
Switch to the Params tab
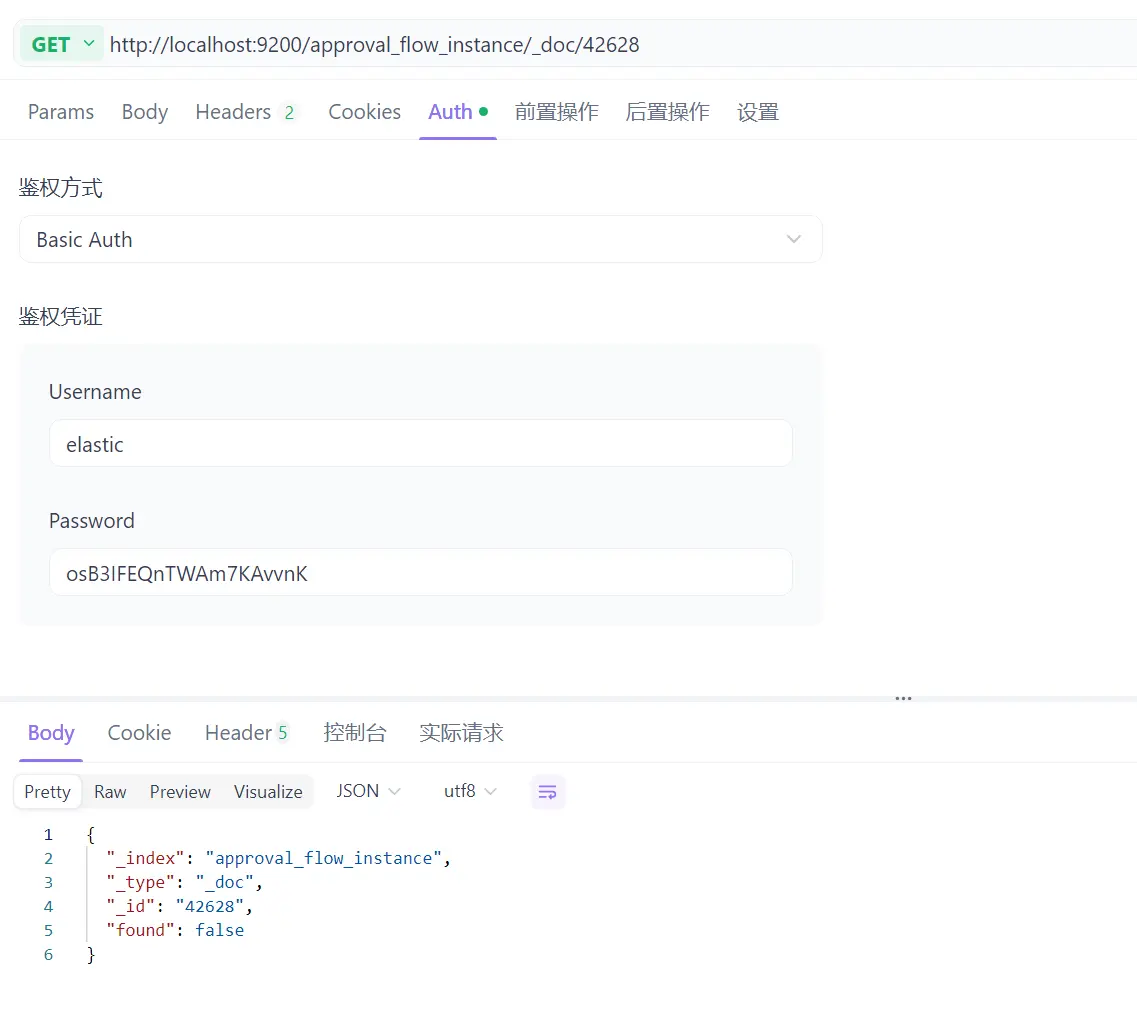60,111
